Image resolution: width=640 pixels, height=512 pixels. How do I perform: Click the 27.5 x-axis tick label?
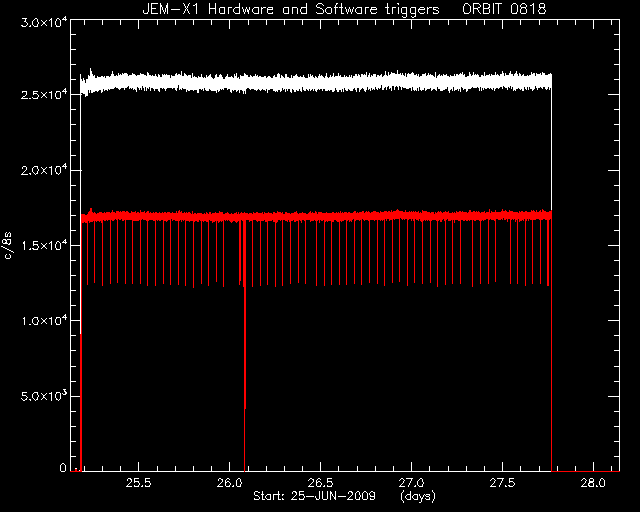pyautogui.click(x=502, y=483)
